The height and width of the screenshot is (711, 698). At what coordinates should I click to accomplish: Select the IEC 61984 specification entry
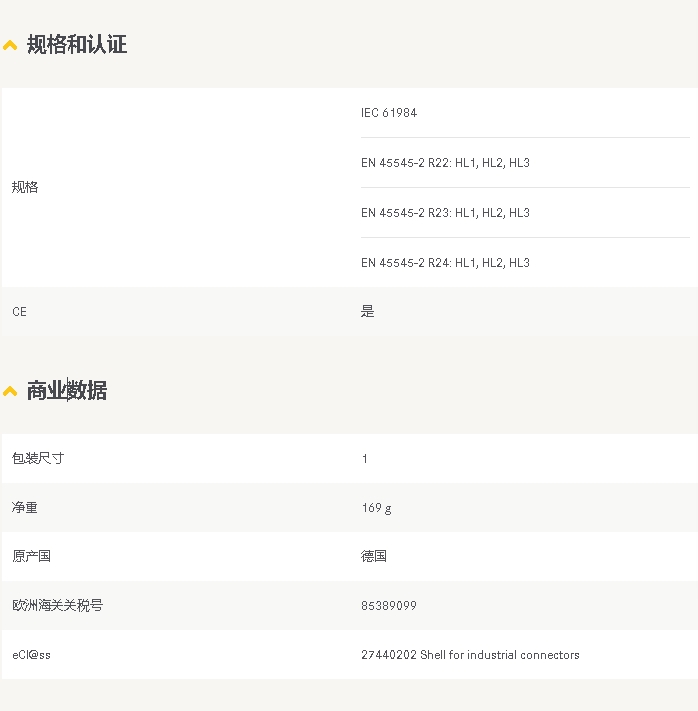389,113
